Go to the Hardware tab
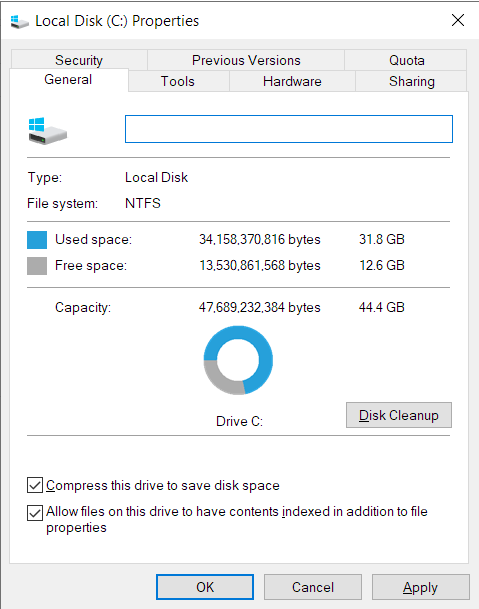This screenshot has width=479, height=609. point(292,81)
